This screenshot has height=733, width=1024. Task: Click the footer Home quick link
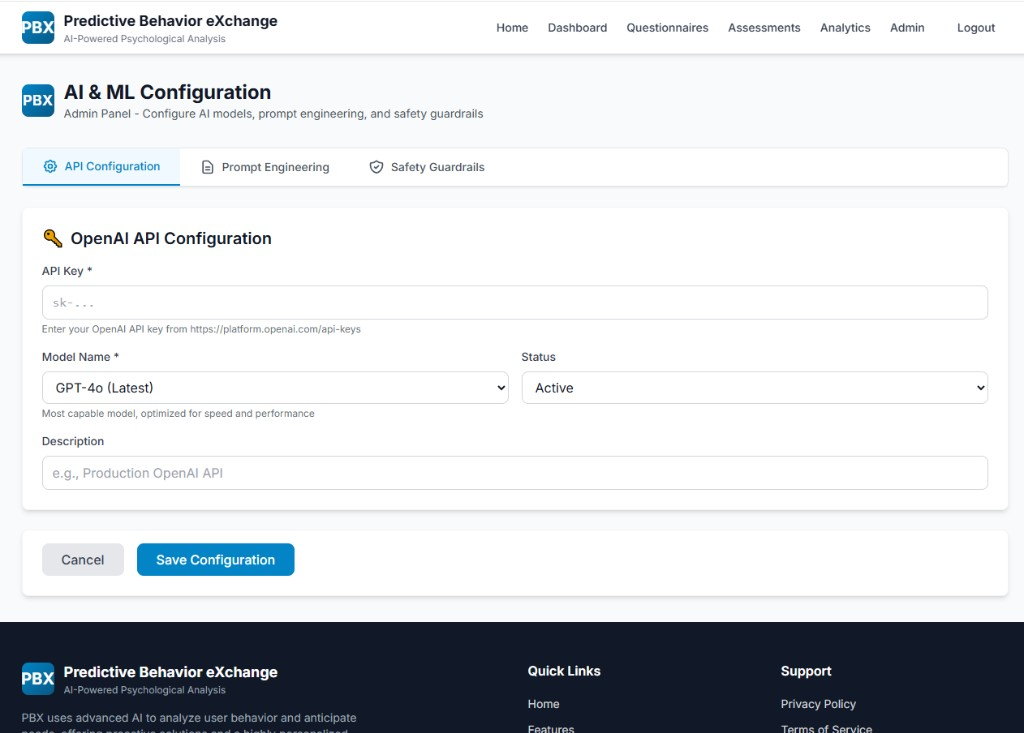tap(543, 704)
